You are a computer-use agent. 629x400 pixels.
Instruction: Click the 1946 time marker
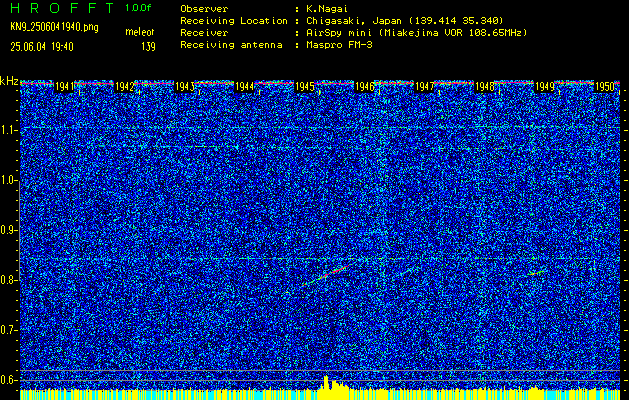[364, 87]
